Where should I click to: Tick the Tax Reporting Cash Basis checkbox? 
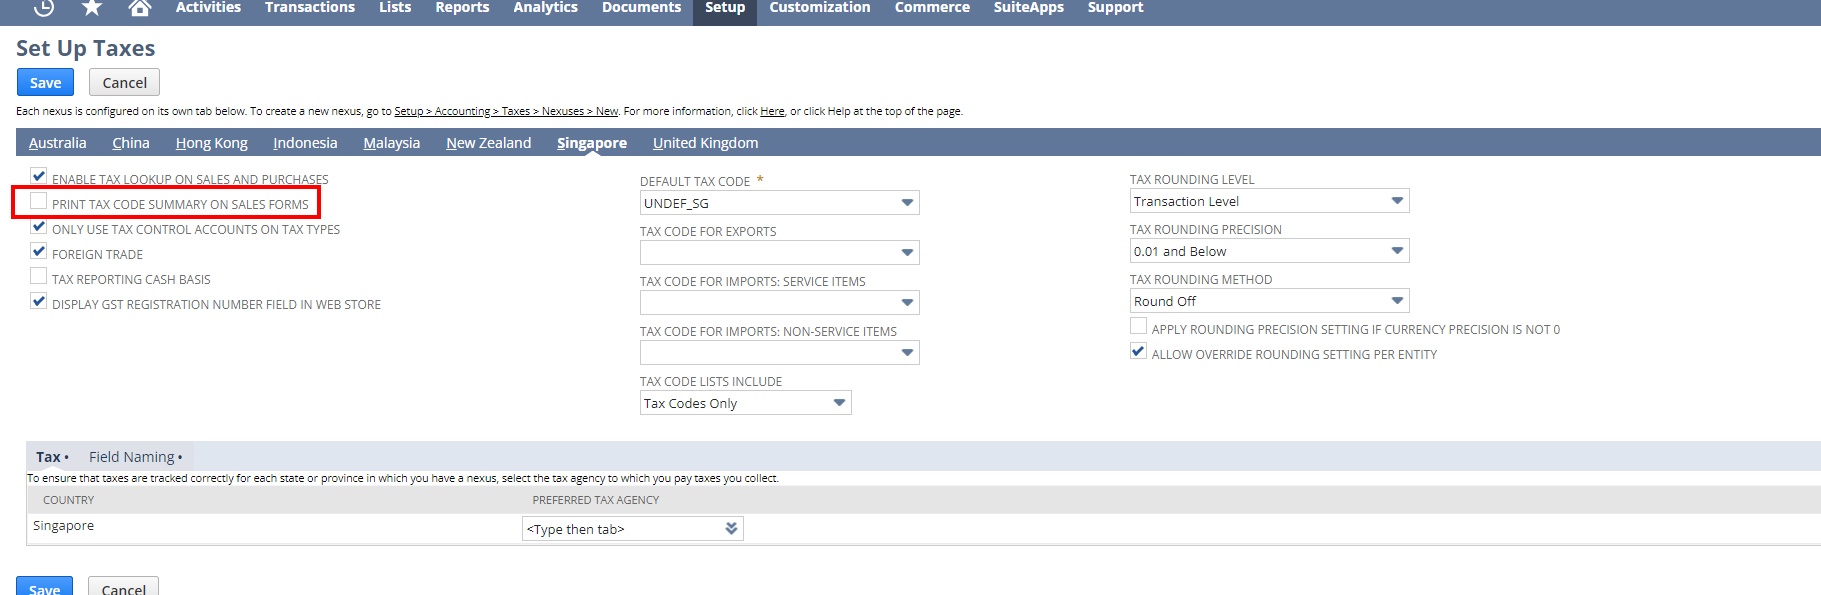pos(39,277)
